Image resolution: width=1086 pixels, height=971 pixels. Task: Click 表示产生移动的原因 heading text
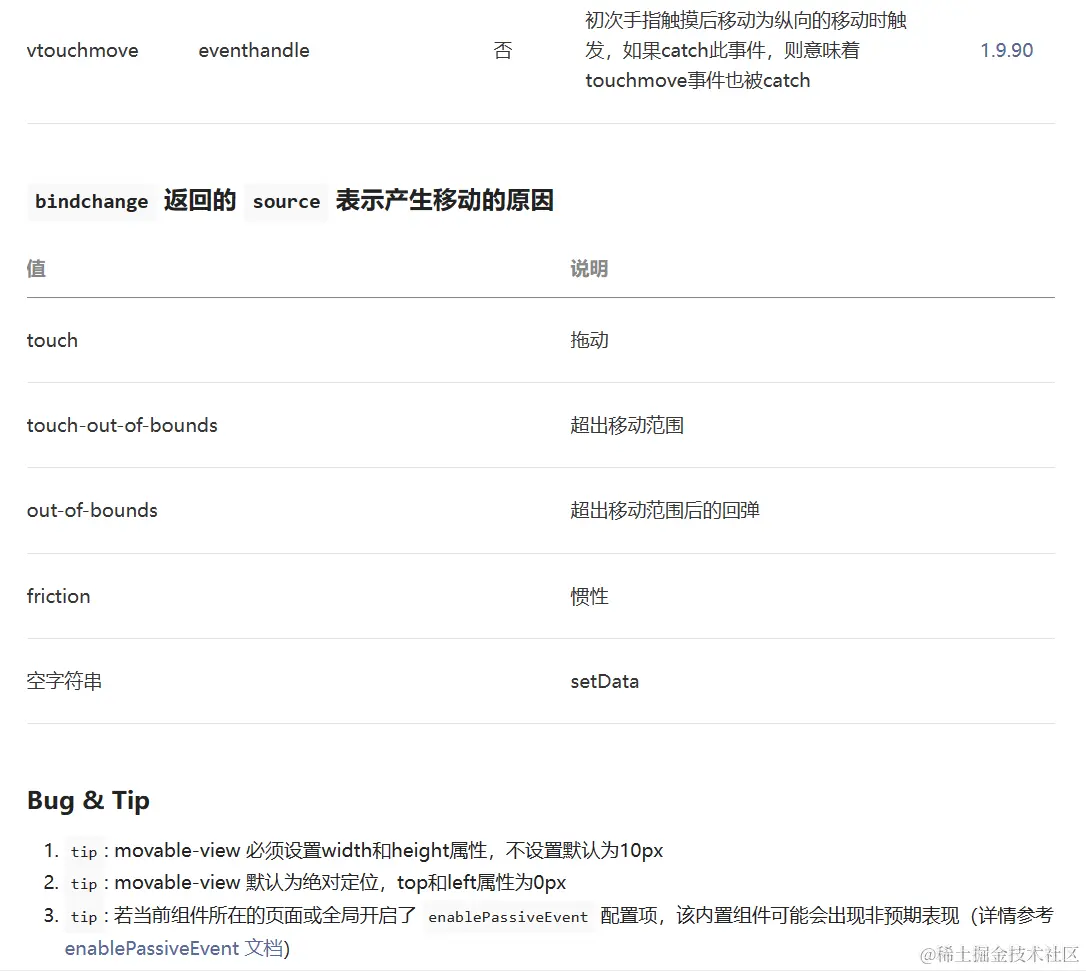click(x=445, y=201)
